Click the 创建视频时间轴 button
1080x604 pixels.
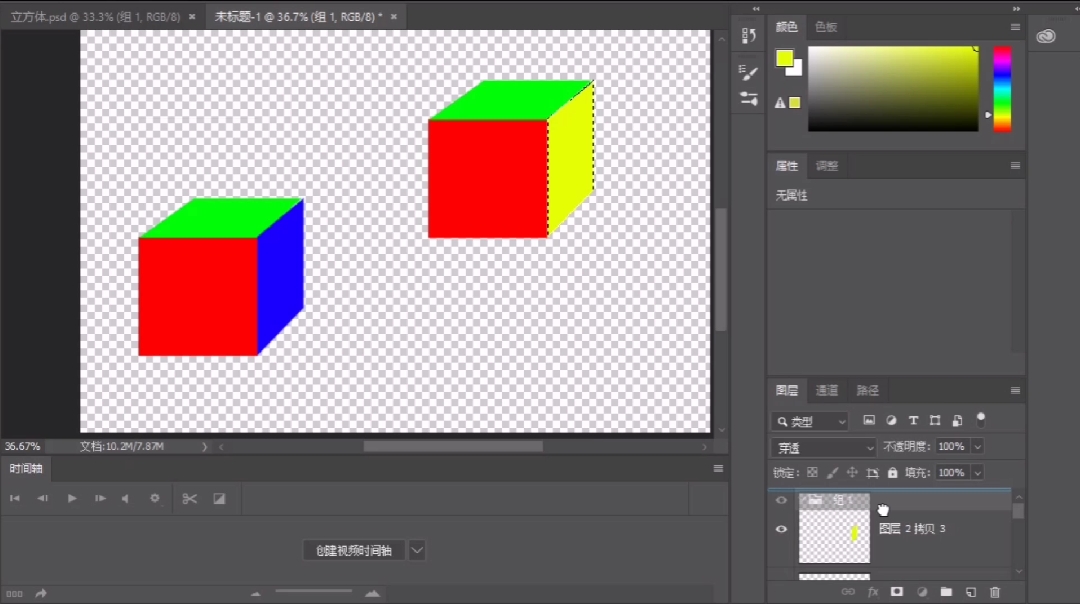(353, 550)
